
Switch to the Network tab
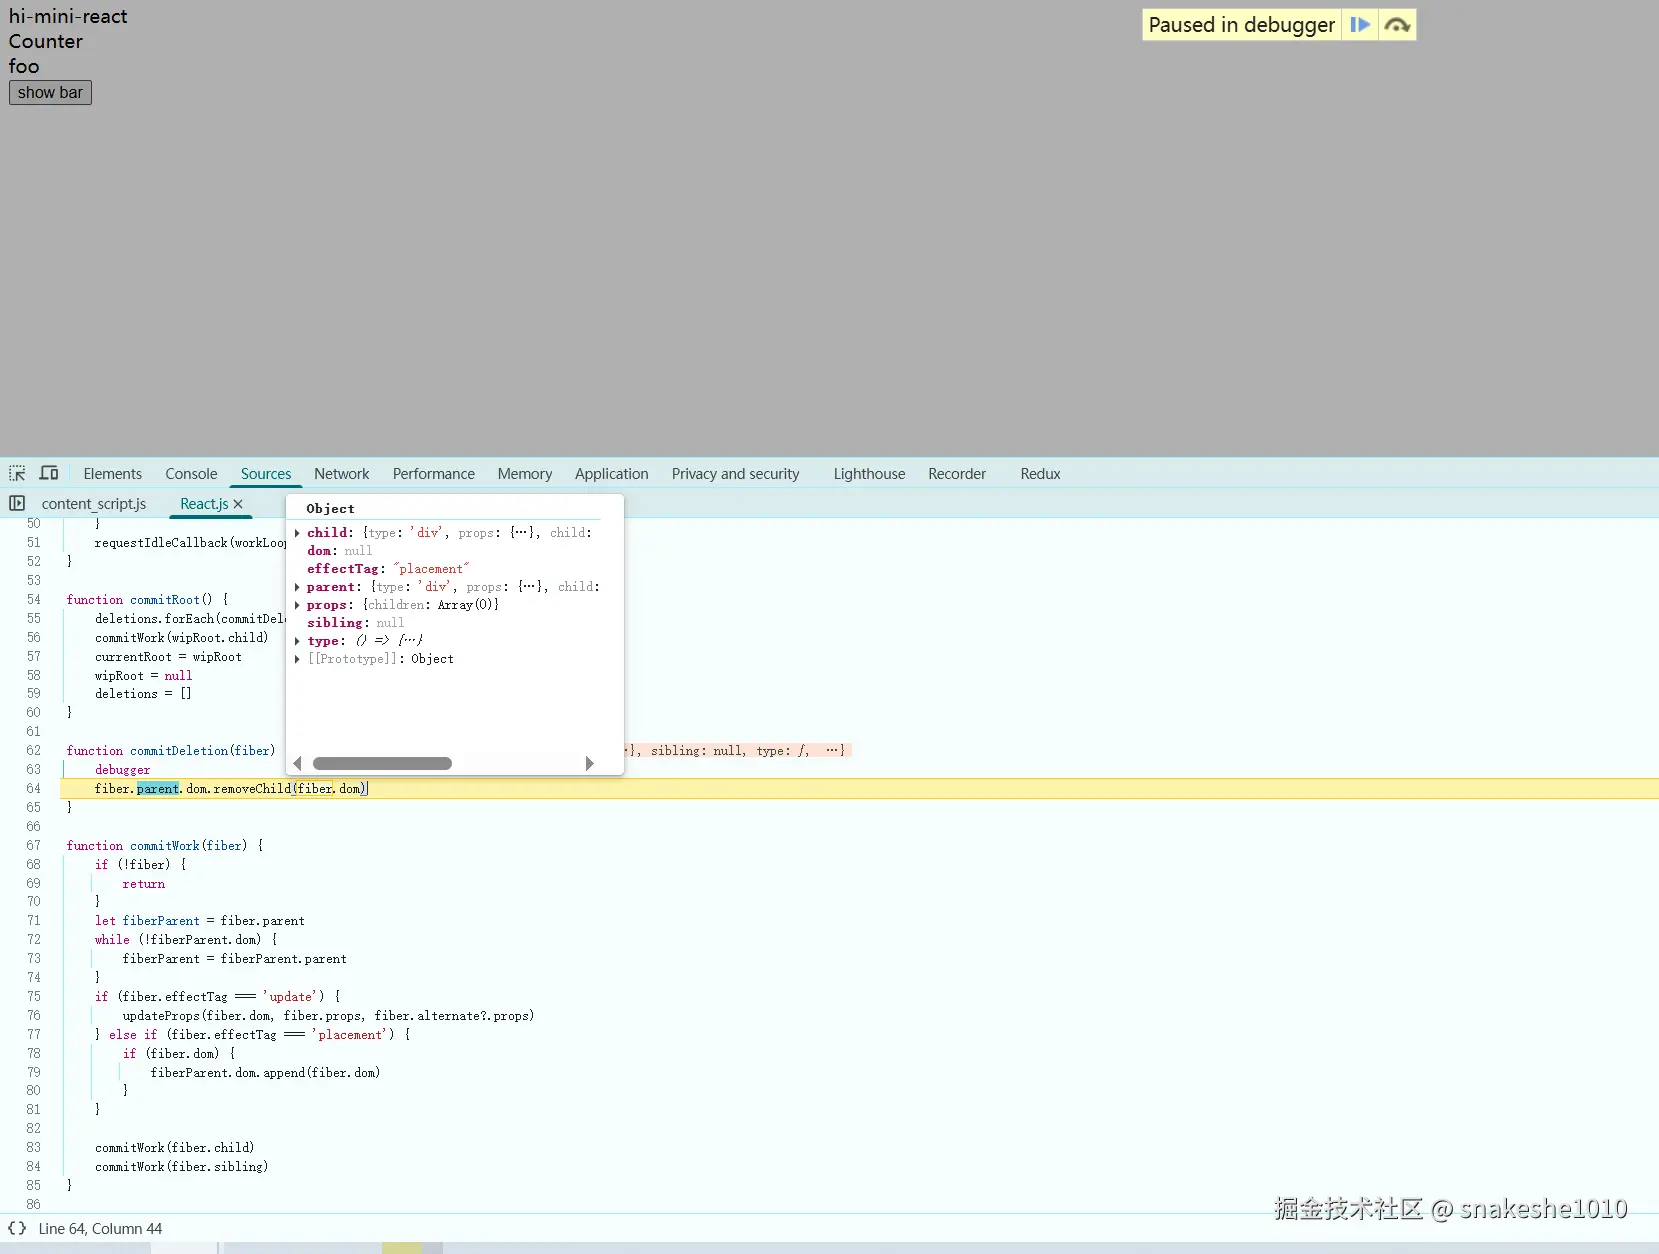[342, 474]
